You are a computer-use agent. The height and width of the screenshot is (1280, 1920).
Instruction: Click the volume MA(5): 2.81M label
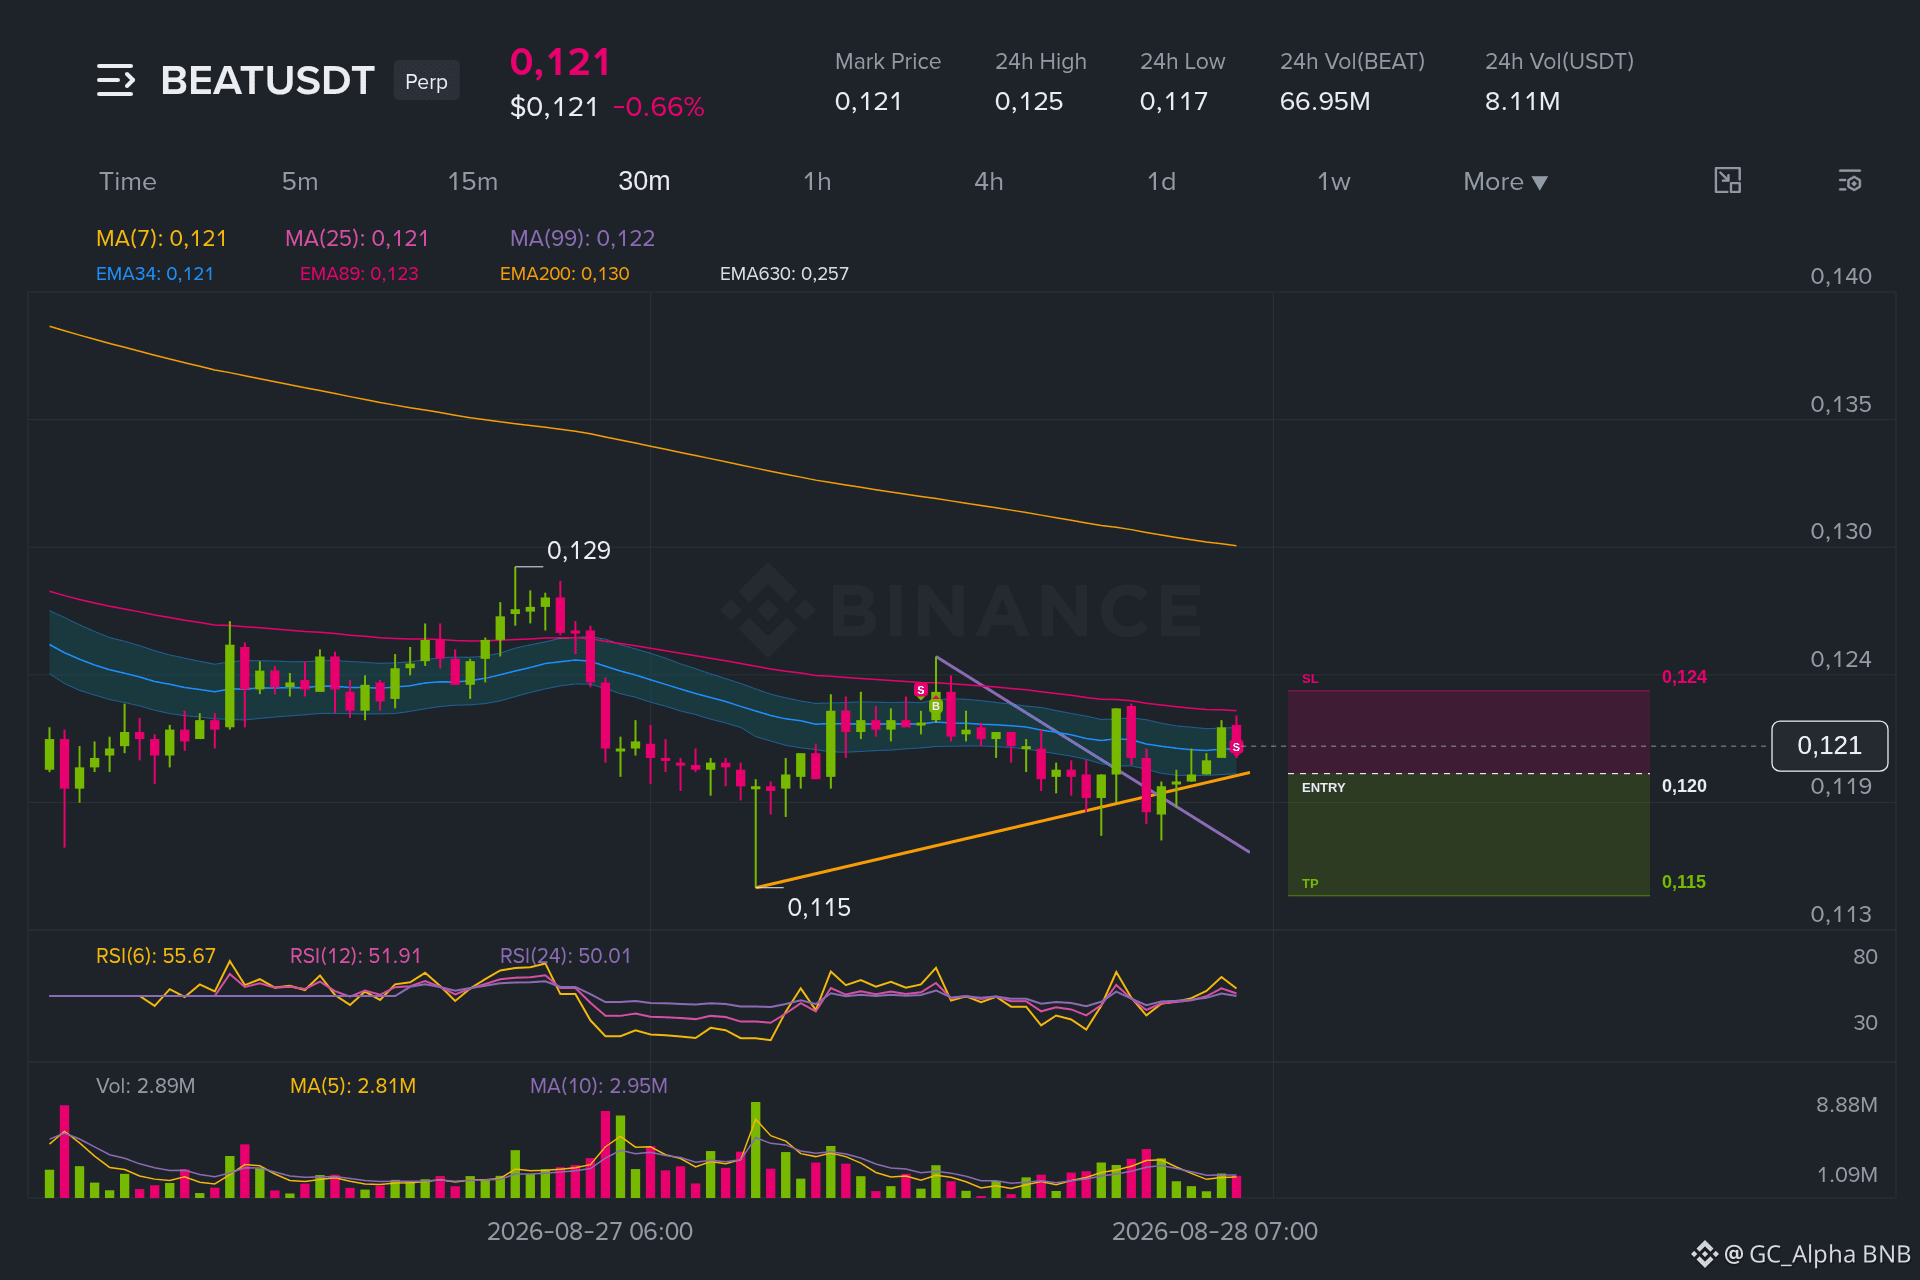click(x=353, y=1086)
